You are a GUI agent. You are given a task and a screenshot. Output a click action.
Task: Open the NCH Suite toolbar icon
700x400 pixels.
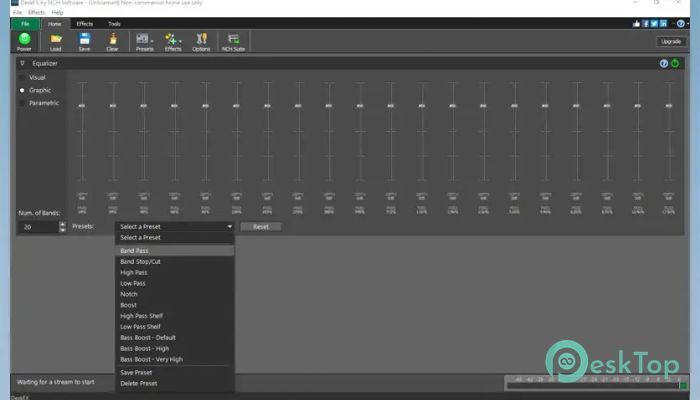[233, 39]
